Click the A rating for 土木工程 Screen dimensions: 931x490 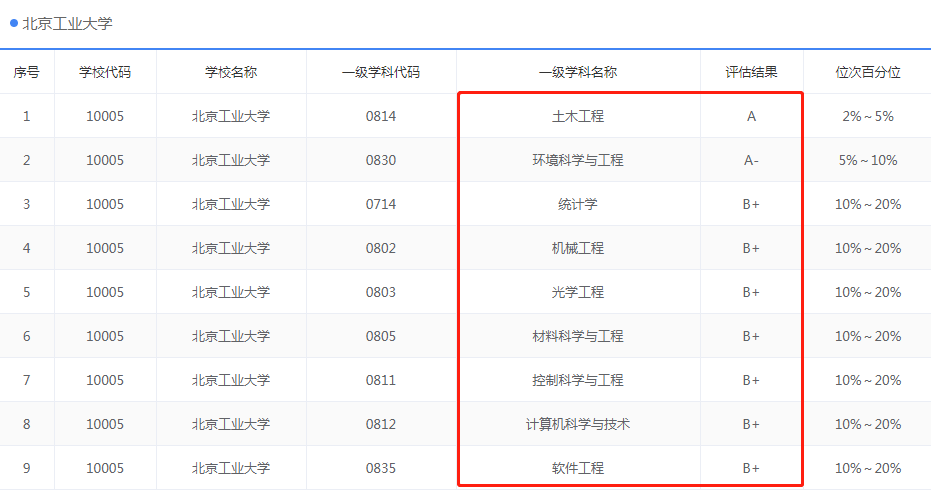[751, 116]
